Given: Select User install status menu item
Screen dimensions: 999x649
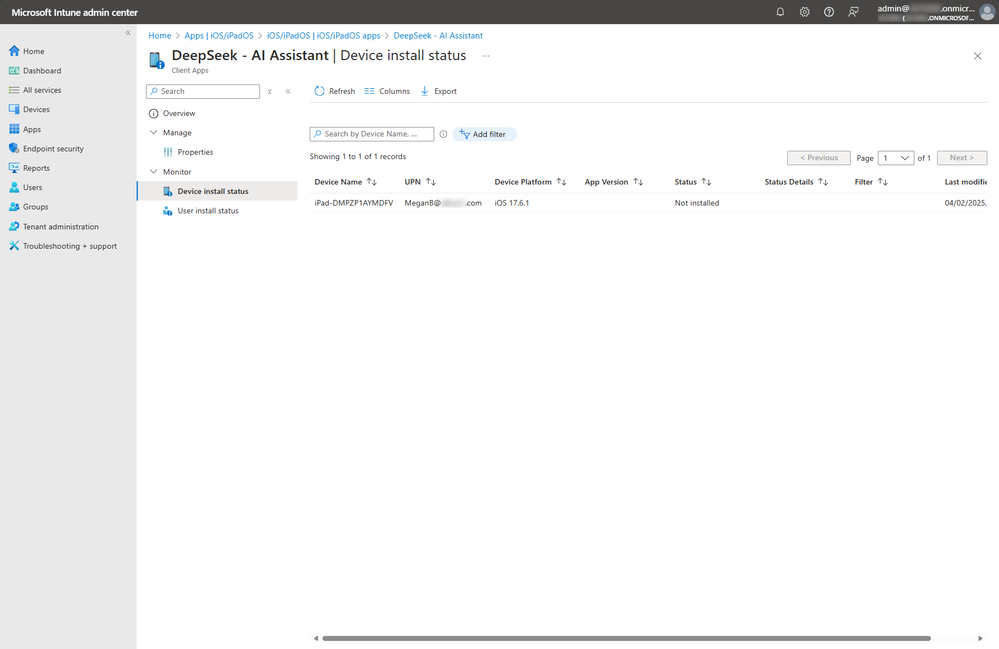Looking at the screenshot, I should point(208,211).
